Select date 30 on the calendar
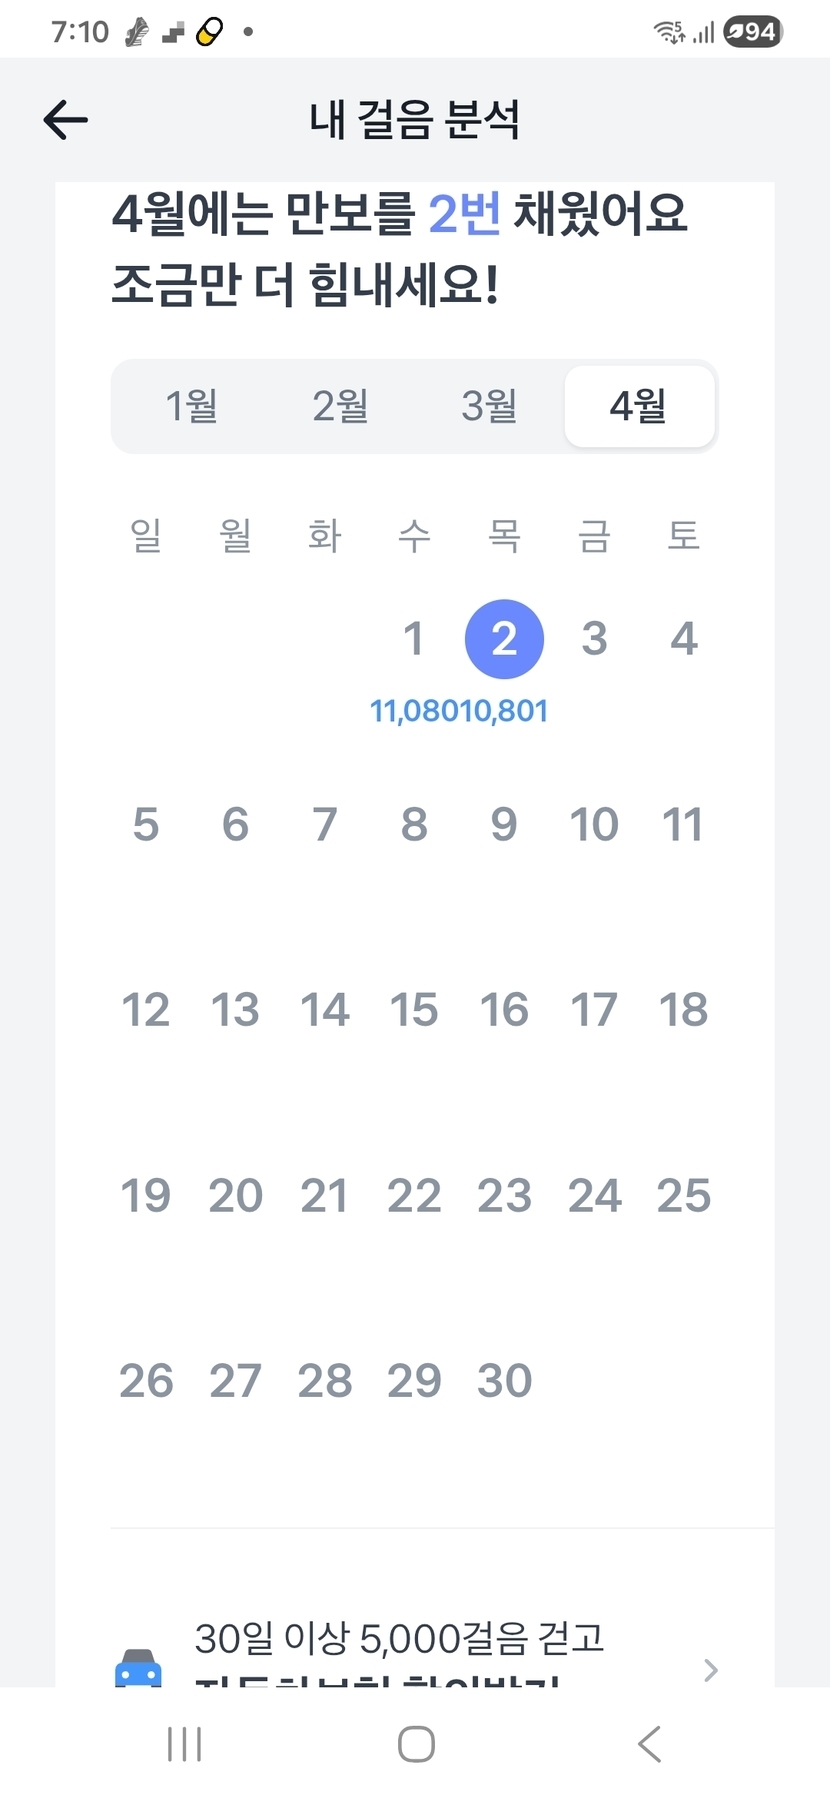 (x=504, y=1381)
